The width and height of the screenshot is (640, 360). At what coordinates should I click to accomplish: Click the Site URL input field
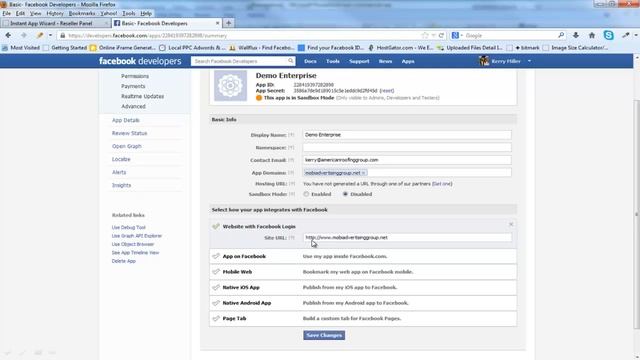pyautogui.click(x=407, y=238)
